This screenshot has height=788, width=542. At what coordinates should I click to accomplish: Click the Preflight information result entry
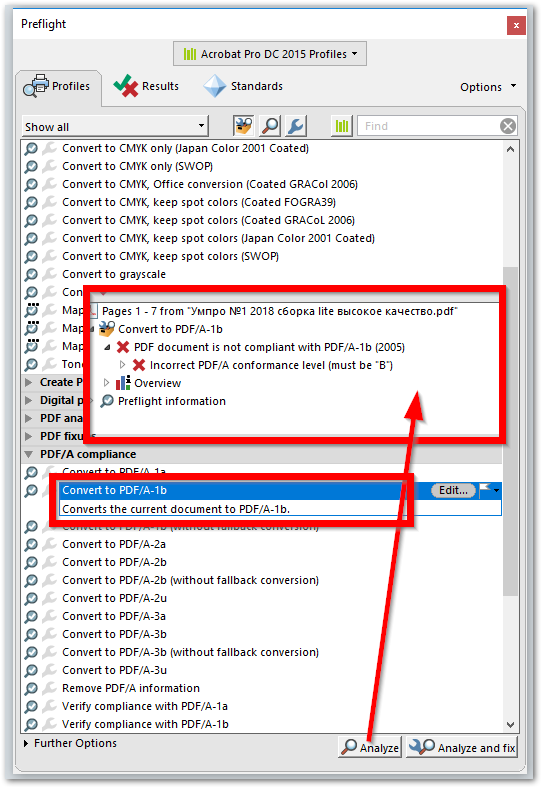pyautogui.click(x=172, y=401)
